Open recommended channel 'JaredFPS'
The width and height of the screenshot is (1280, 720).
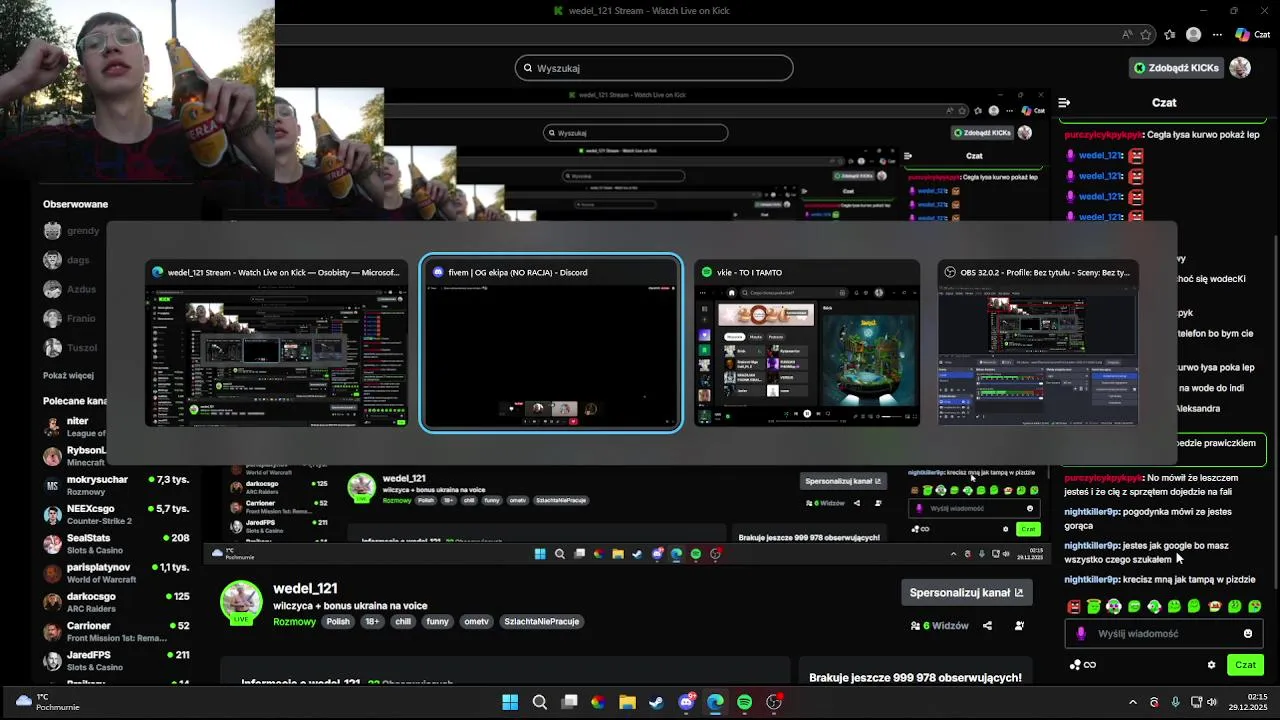click(x=116, y=660)
